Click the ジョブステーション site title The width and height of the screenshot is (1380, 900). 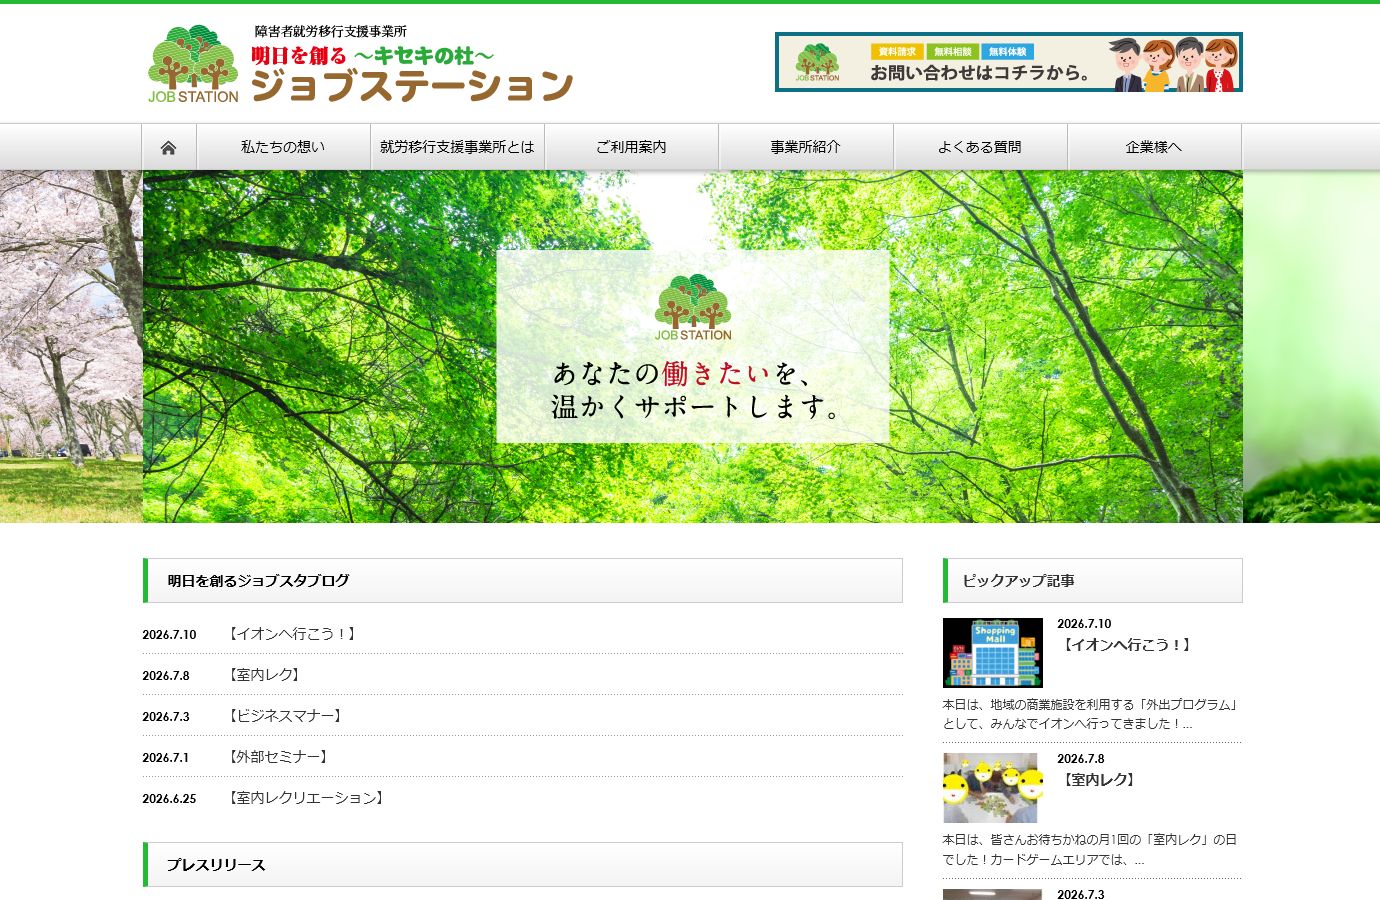[412, 86]
